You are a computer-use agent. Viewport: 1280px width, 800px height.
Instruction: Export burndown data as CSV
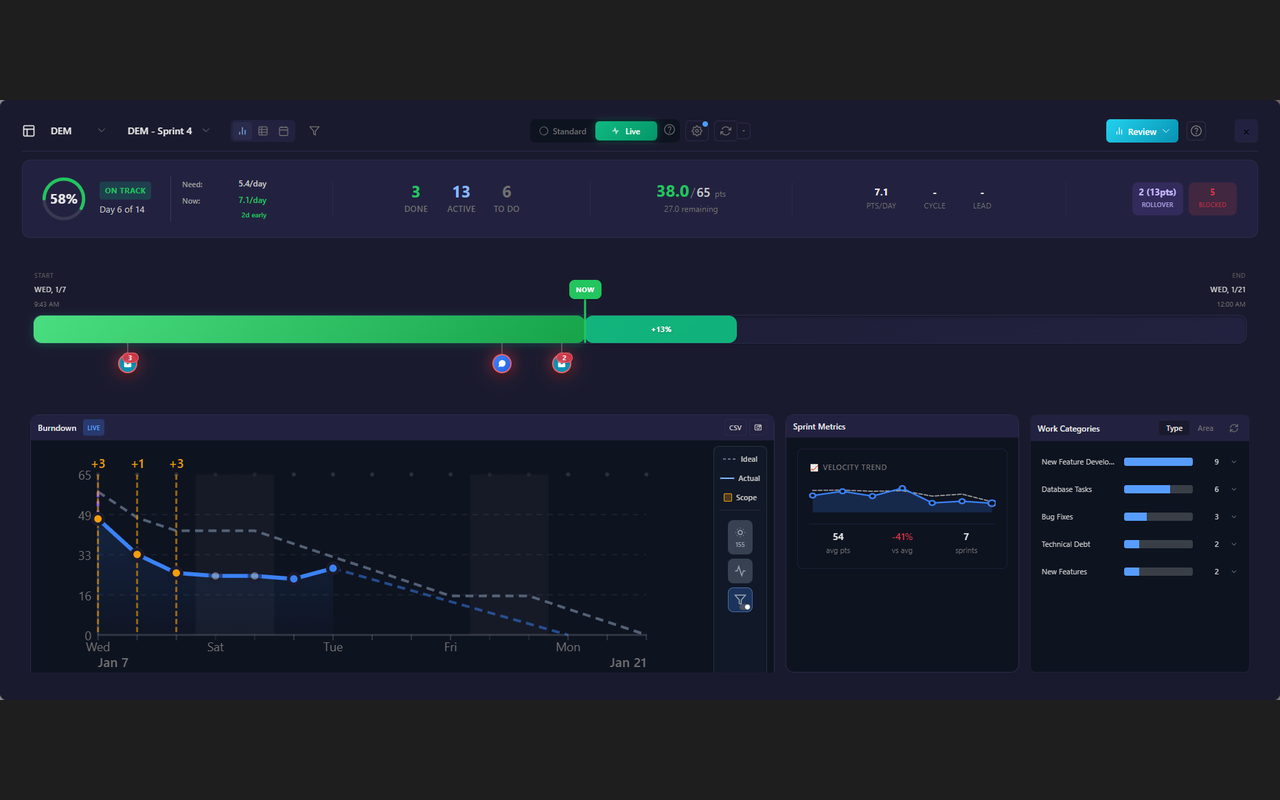tap(735, 427)
